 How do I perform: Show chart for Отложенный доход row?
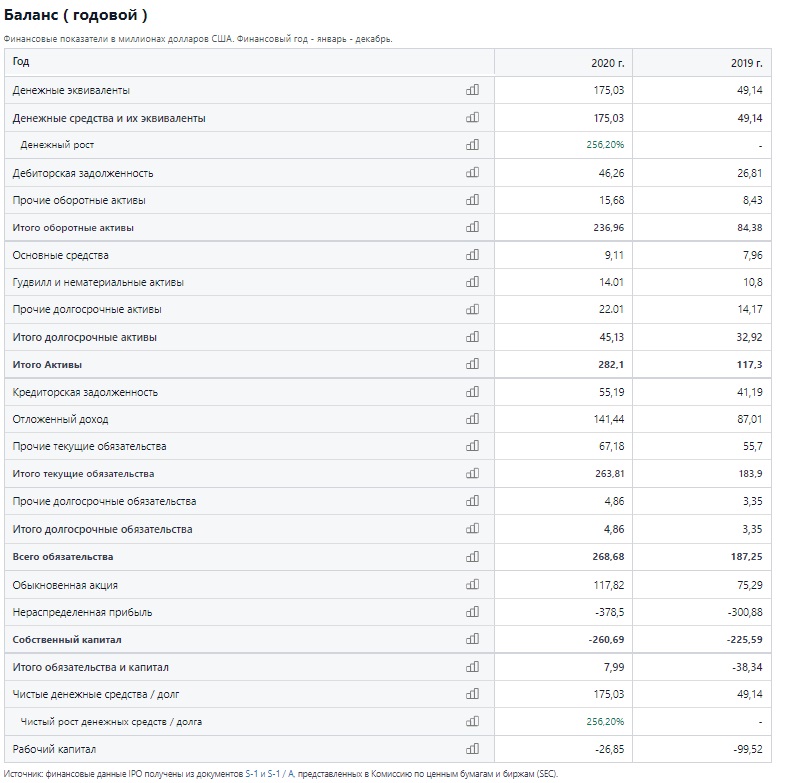(472, 418)
